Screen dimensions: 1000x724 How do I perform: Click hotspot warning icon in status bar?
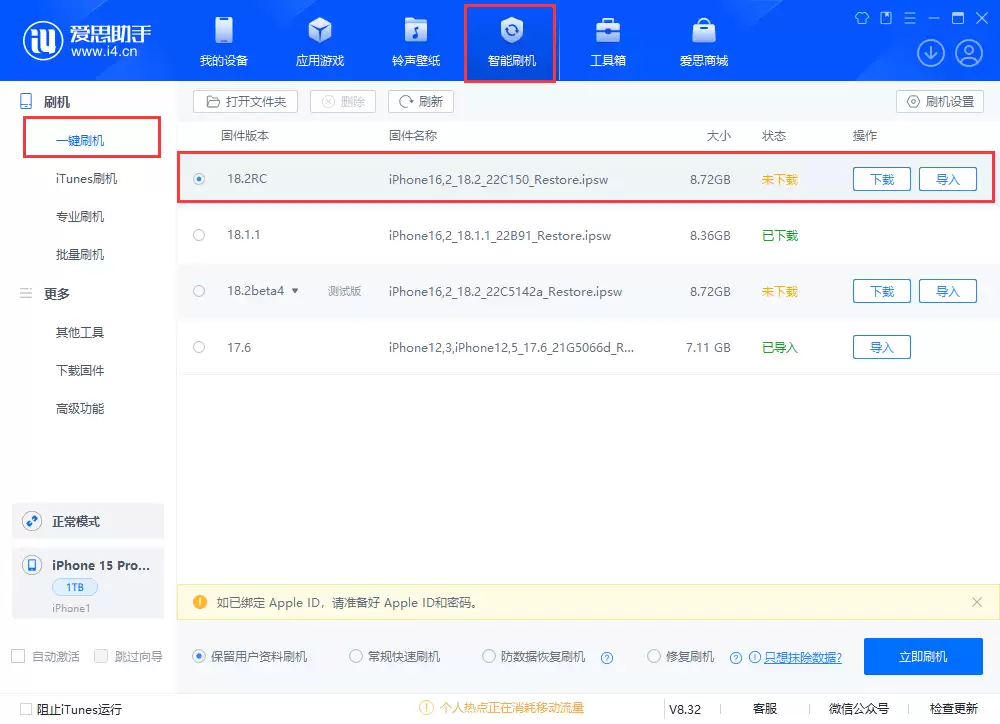coord(426,707)
